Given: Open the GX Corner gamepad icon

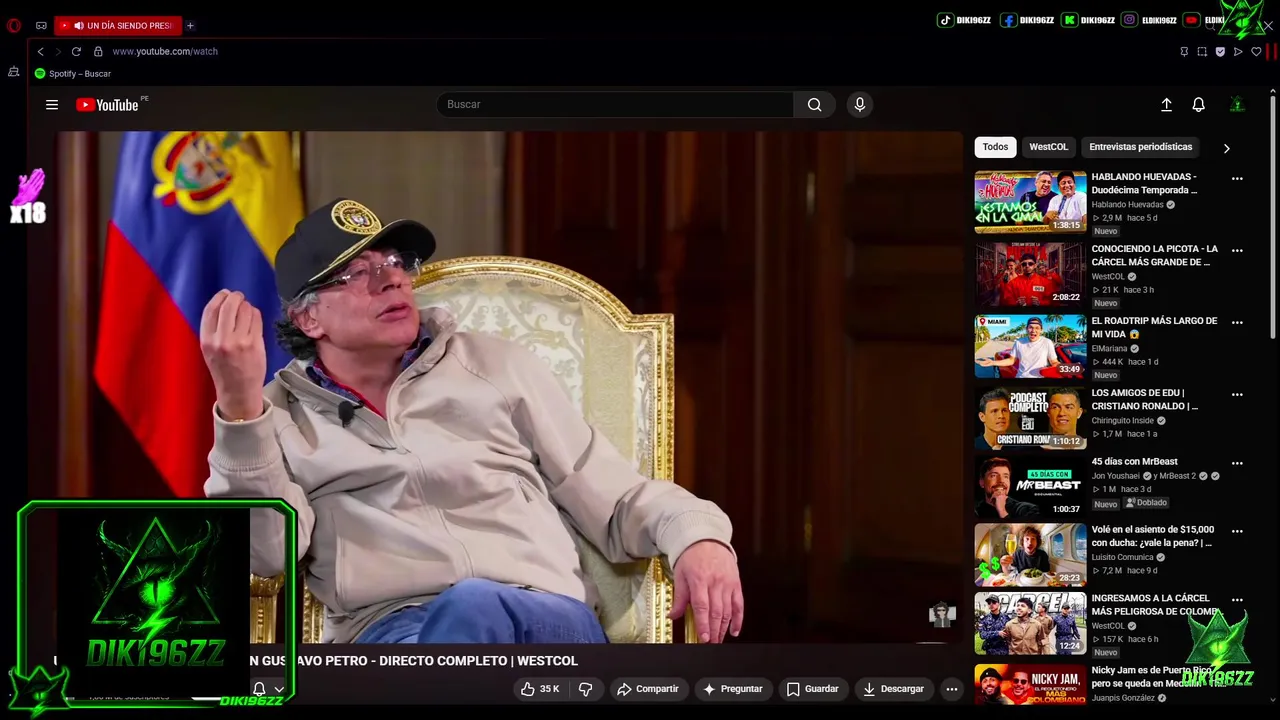Looking at the screenshot, I should point(41,26).
